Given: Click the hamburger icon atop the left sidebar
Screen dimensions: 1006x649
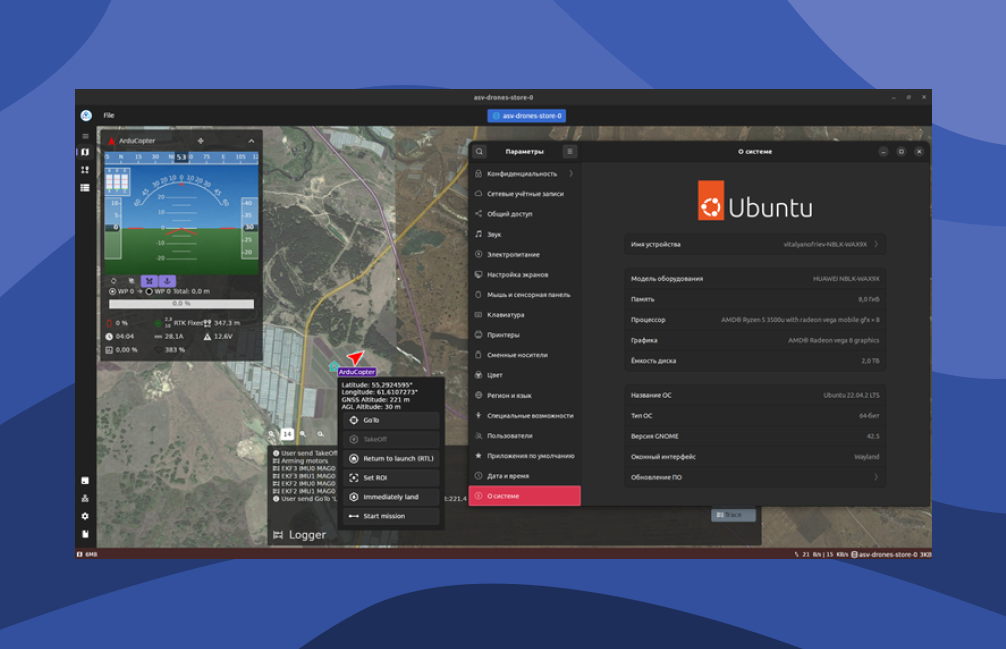Looking at the screenshot, I should click(x=85, y=135).
